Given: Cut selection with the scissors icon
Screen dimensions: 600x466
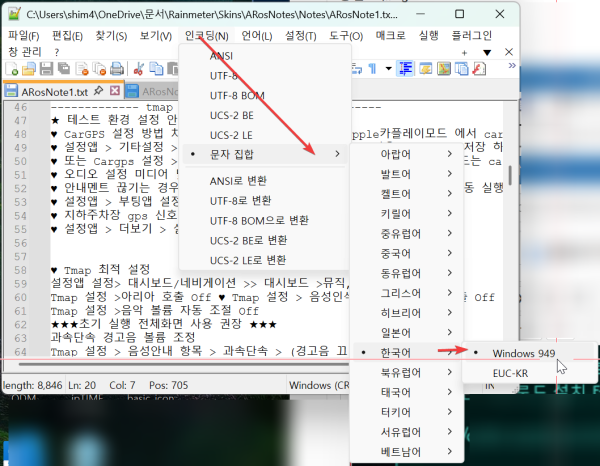Looking at the screenshot, I should 139,69.
